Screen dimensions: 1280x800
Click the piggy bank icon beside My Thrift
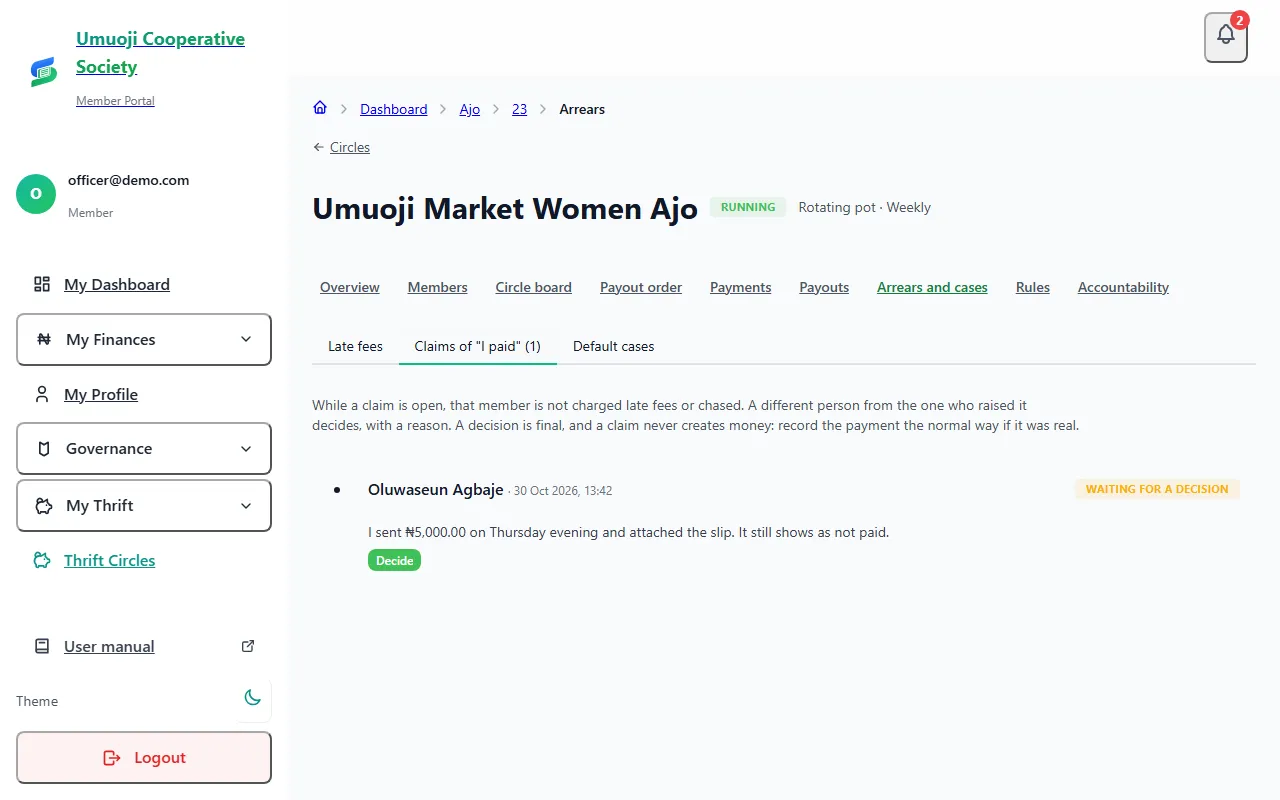(x=44, y=505)
